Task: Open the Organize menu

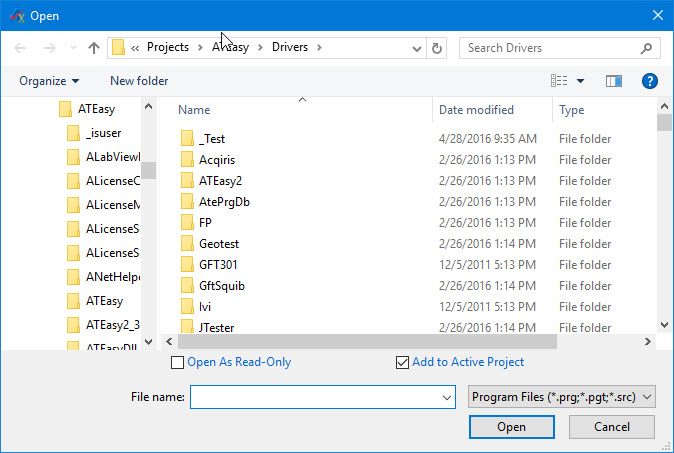Action: tap(49, 81)
